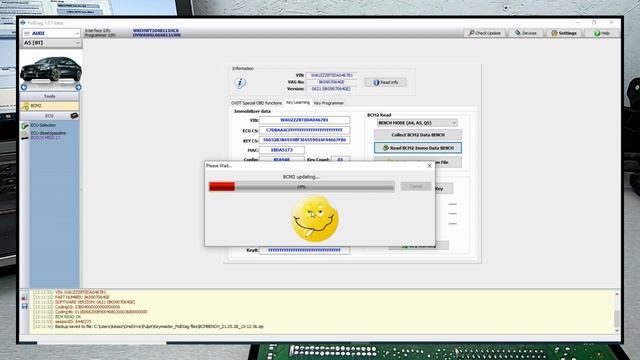640x360 pixels.
Task: Select ECU diesel/gasoline item
Action: pos(48,133)
